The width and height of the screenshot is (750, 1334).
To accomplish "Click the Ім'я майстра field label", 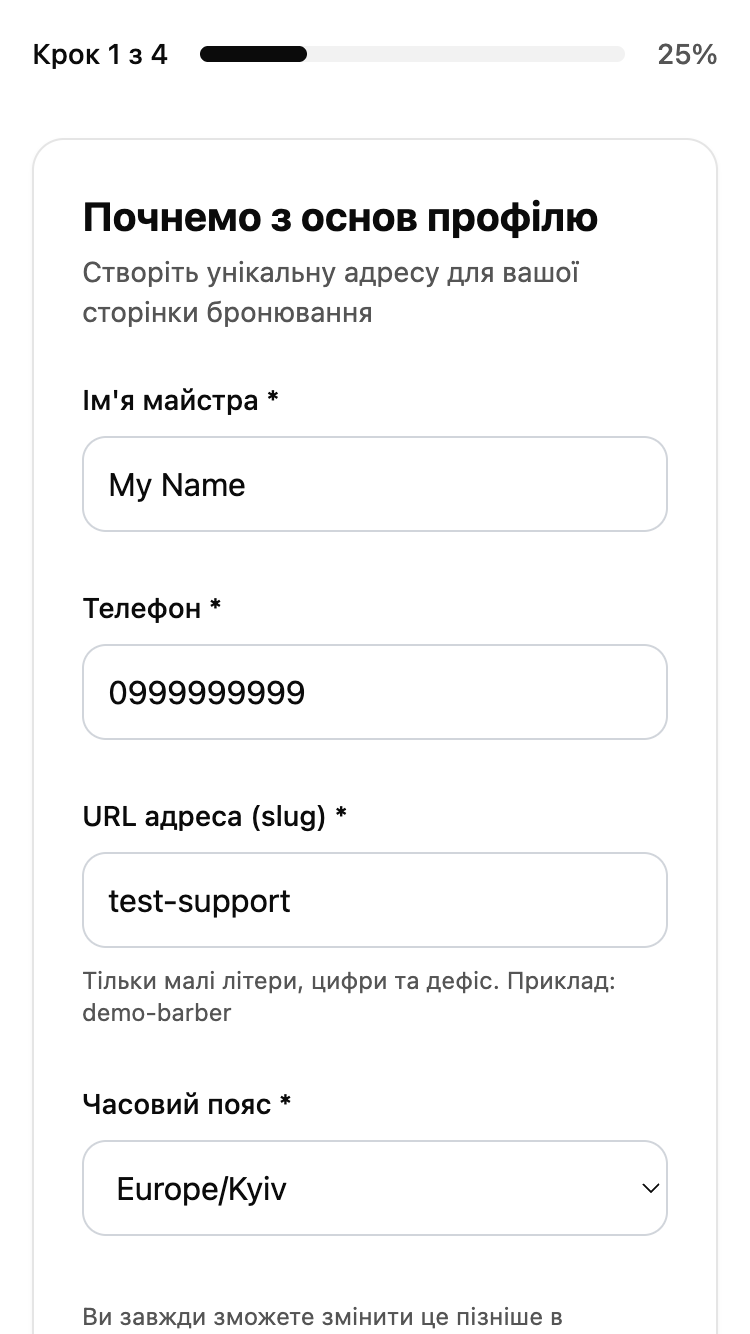I will coord(181,400).
